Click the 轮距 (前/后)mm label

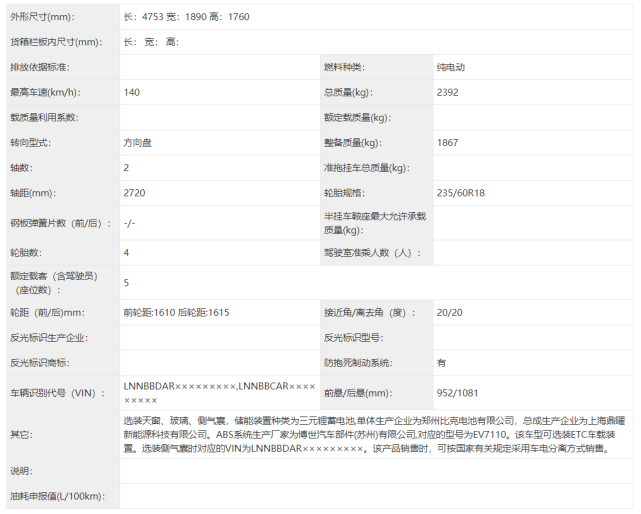pyautogui.click(x=48, y=313)
